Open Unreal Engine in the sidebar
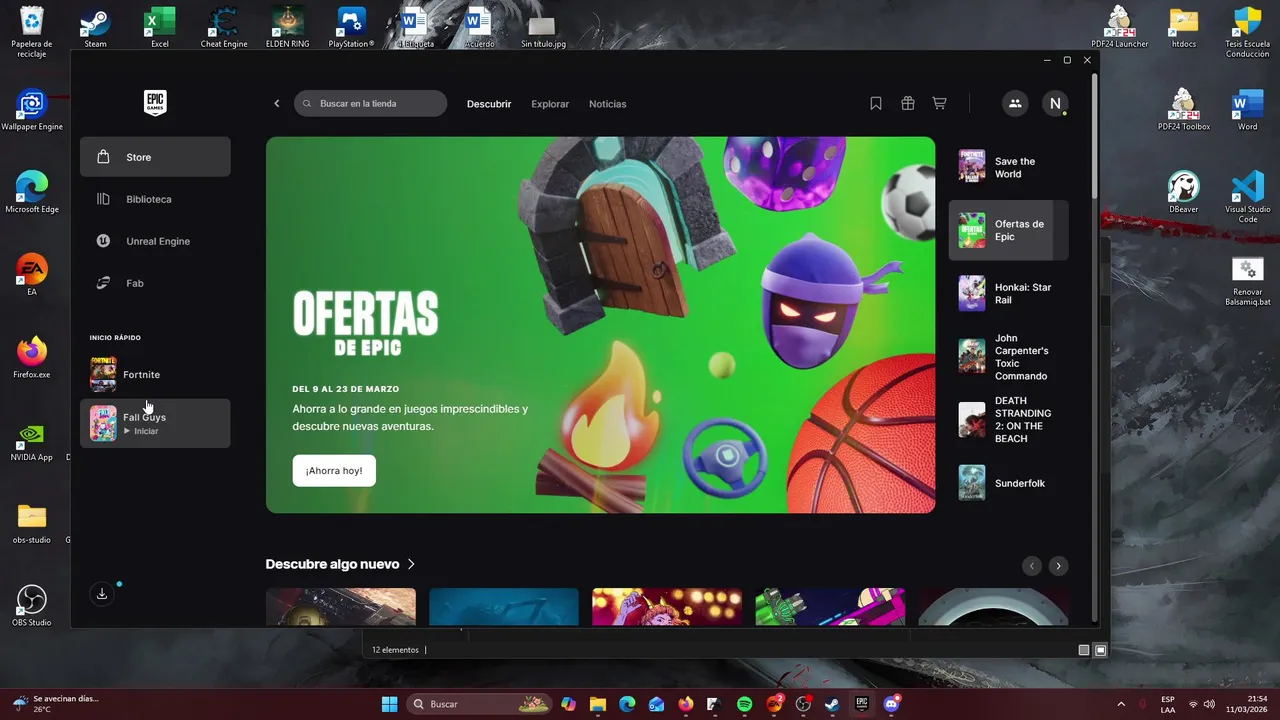The image size is (1280, 720). pos(155,241)
